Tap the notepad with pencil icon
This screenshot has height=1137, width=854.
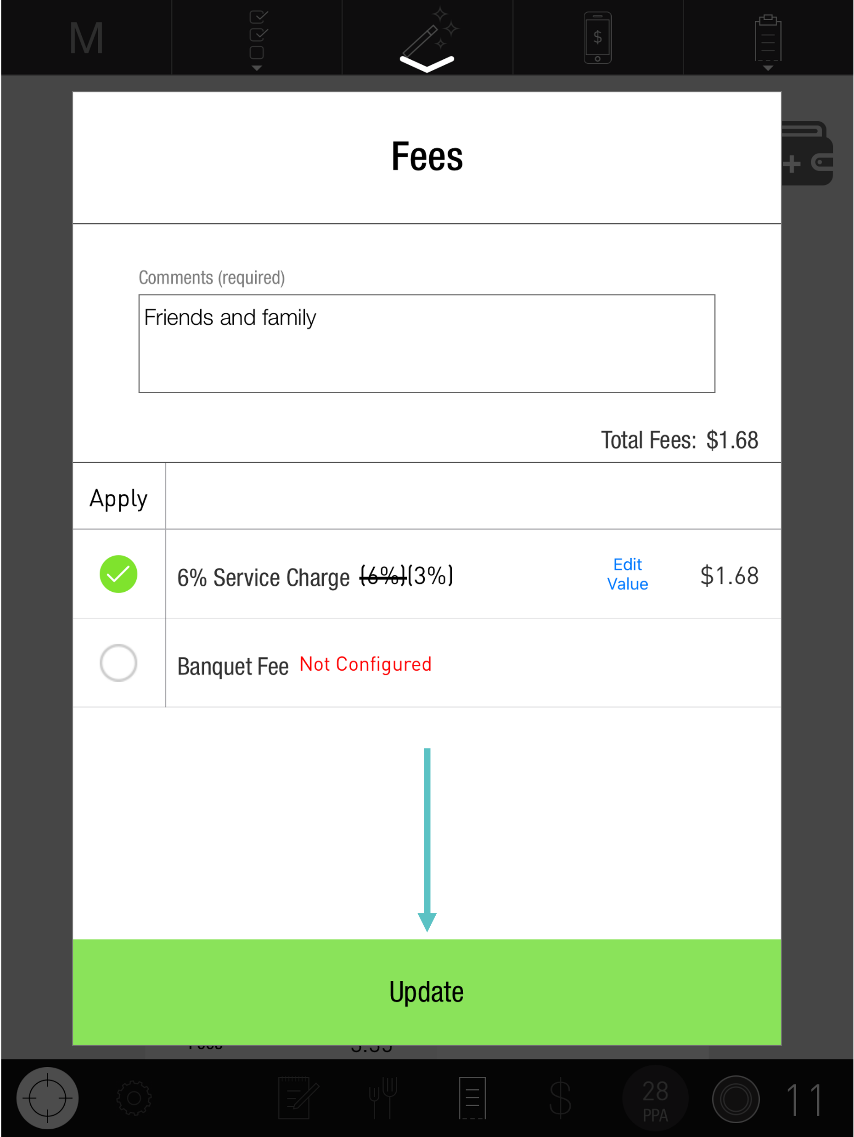tap(297, 1098)
